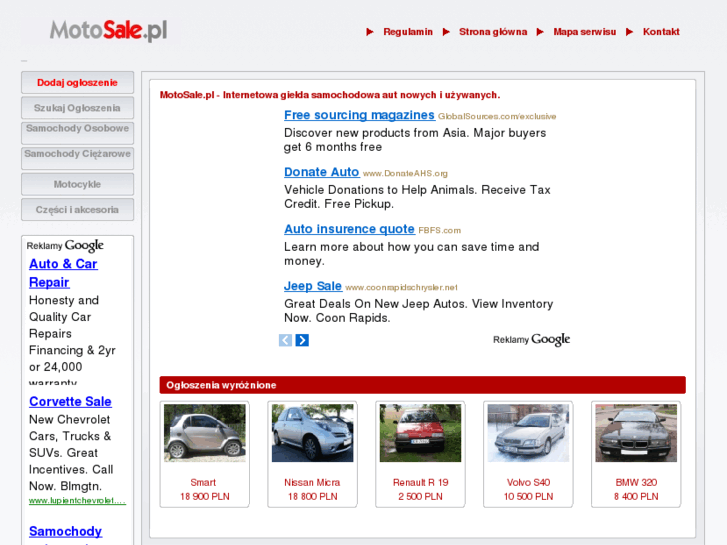Viewport: 727px width, 545px height.
Task: Open the Smart car photo
Action: point(204,433)
